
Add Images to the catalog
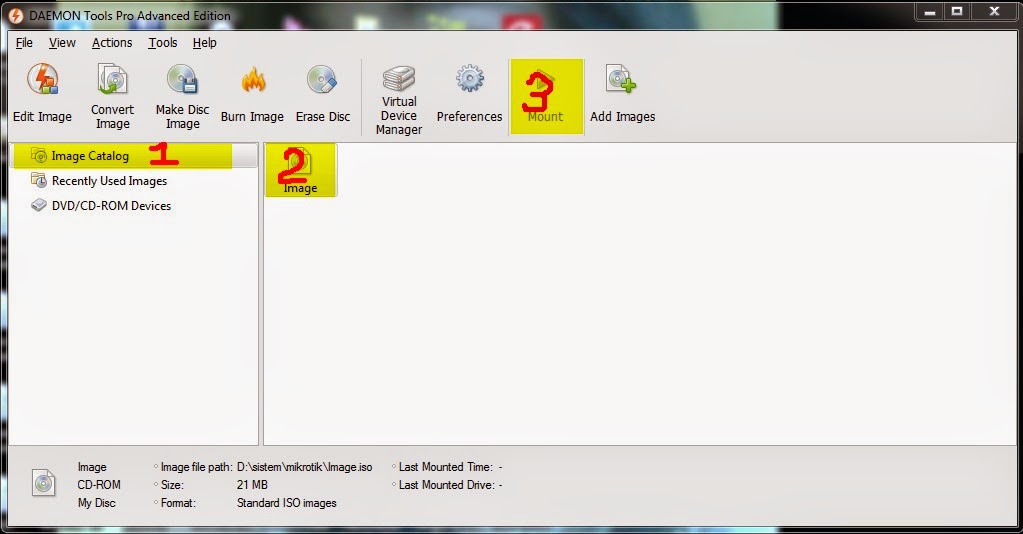622,94
